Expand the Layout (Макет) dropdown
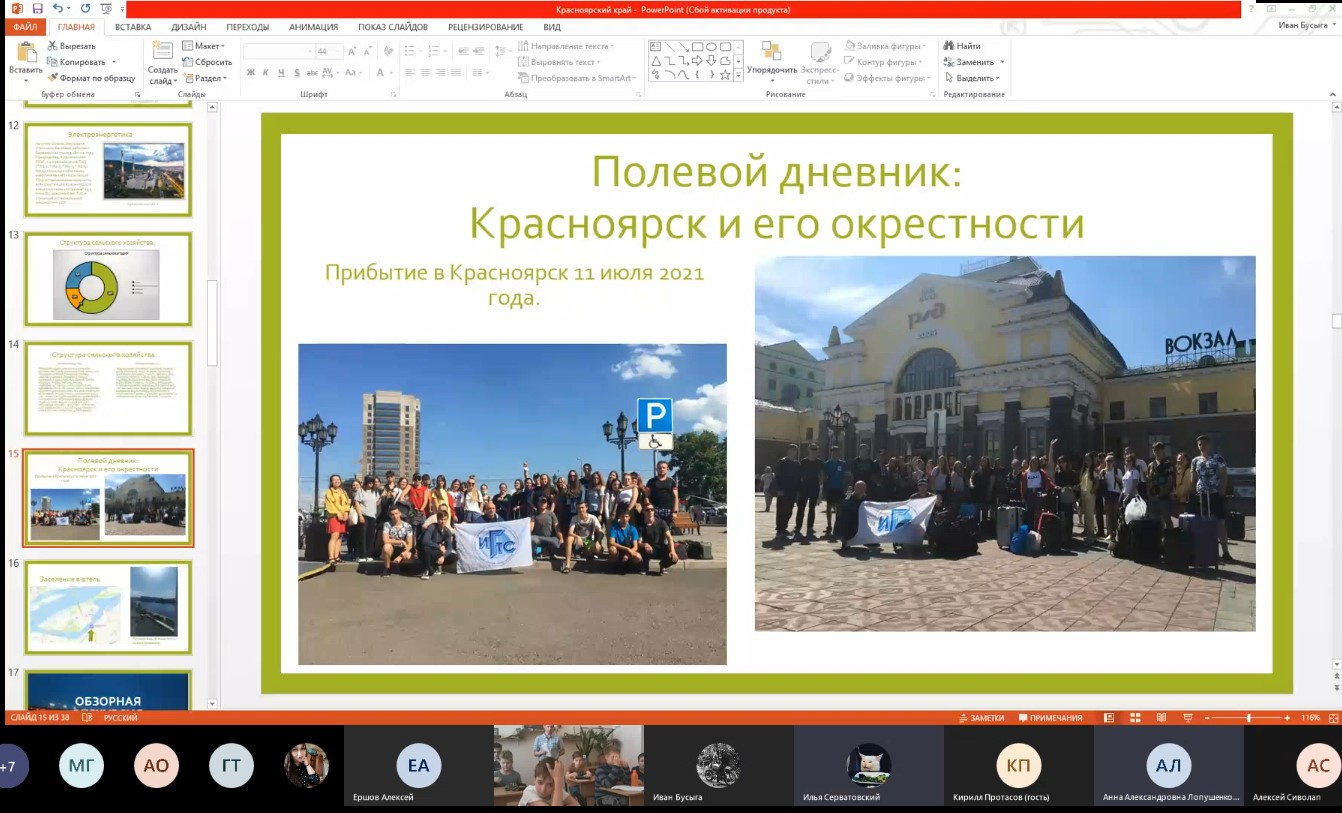The height and width of the screenshot is (813, 1342). 205,46
